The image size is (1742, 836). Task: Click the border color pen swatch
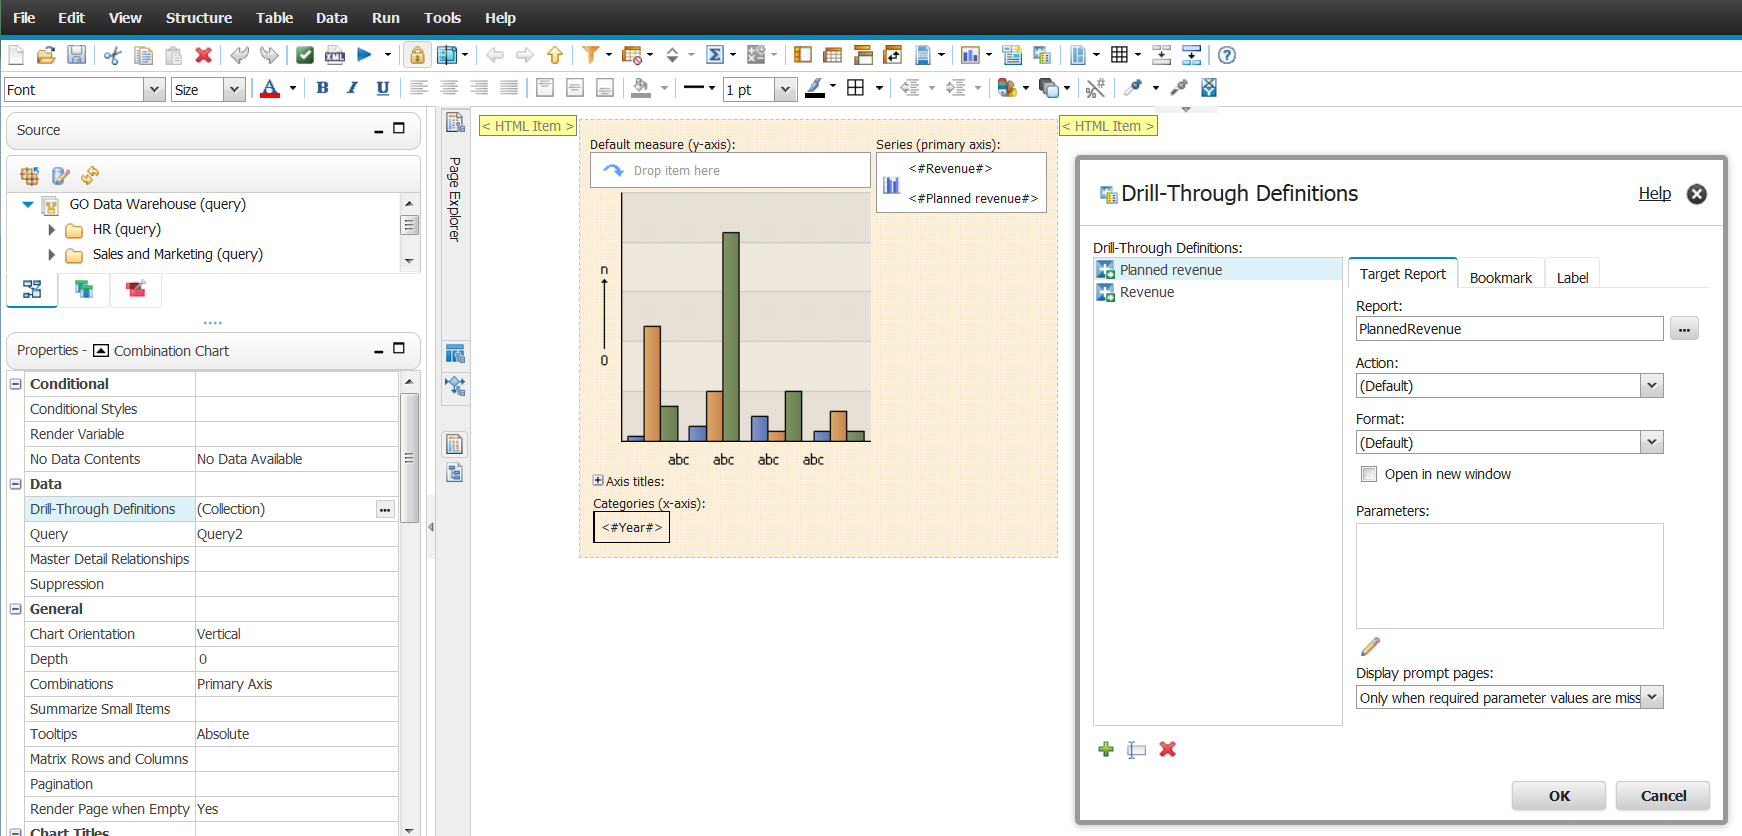point(815,88)
